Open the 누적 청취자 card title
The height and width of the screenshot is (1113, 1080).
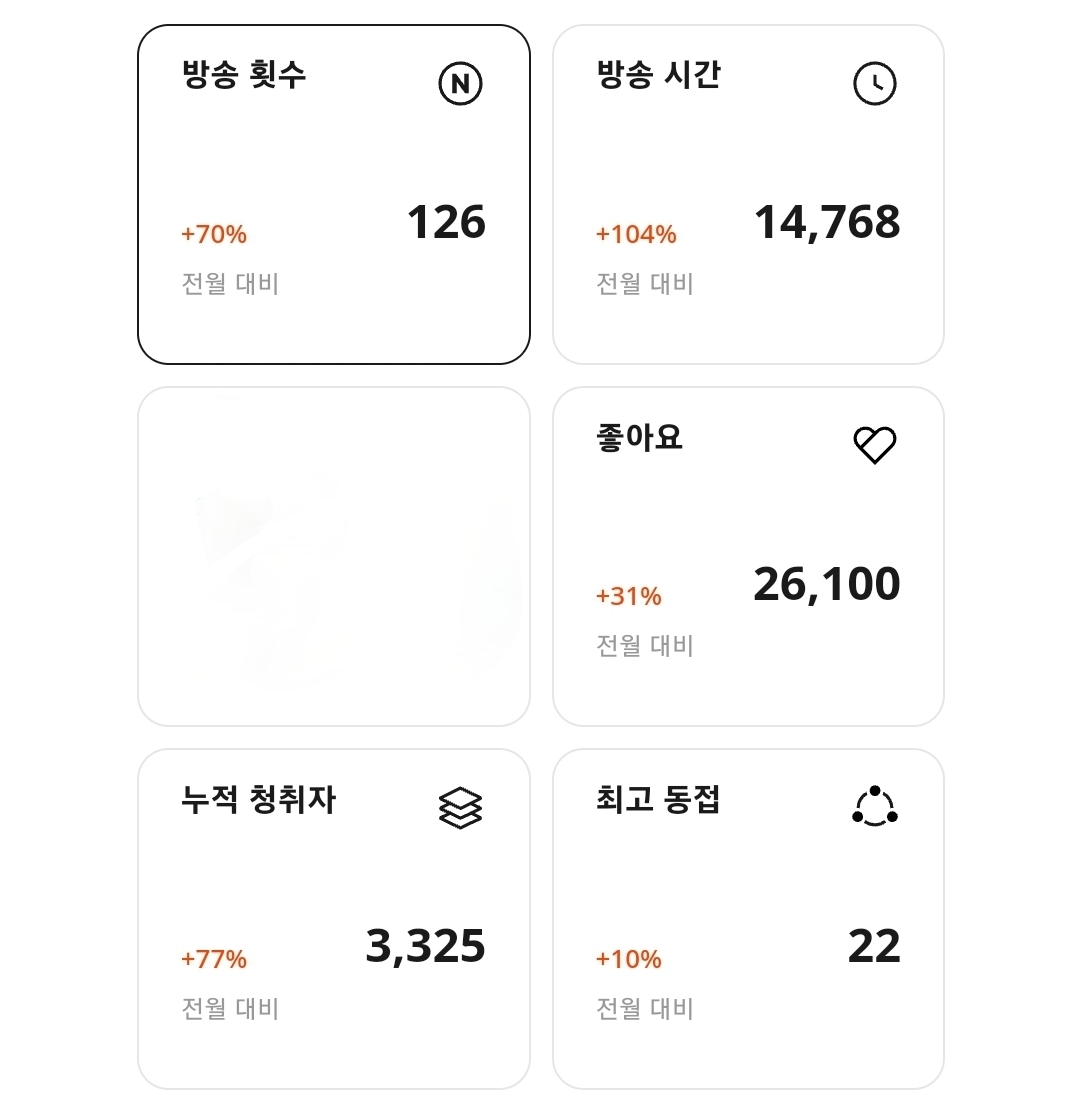coord(259,800)
